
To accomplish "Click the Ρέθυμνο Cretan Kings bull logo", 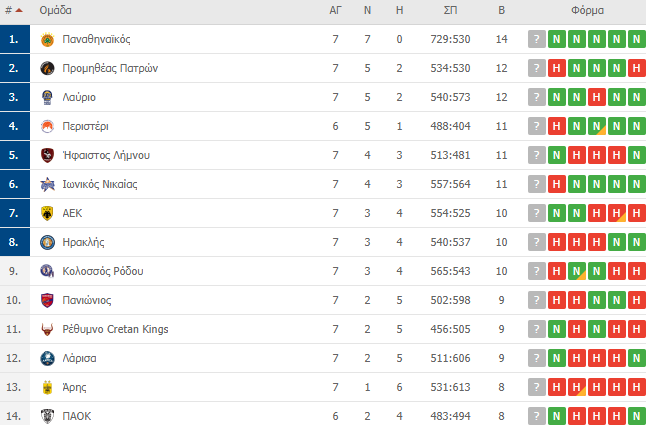I will [47, 329].
